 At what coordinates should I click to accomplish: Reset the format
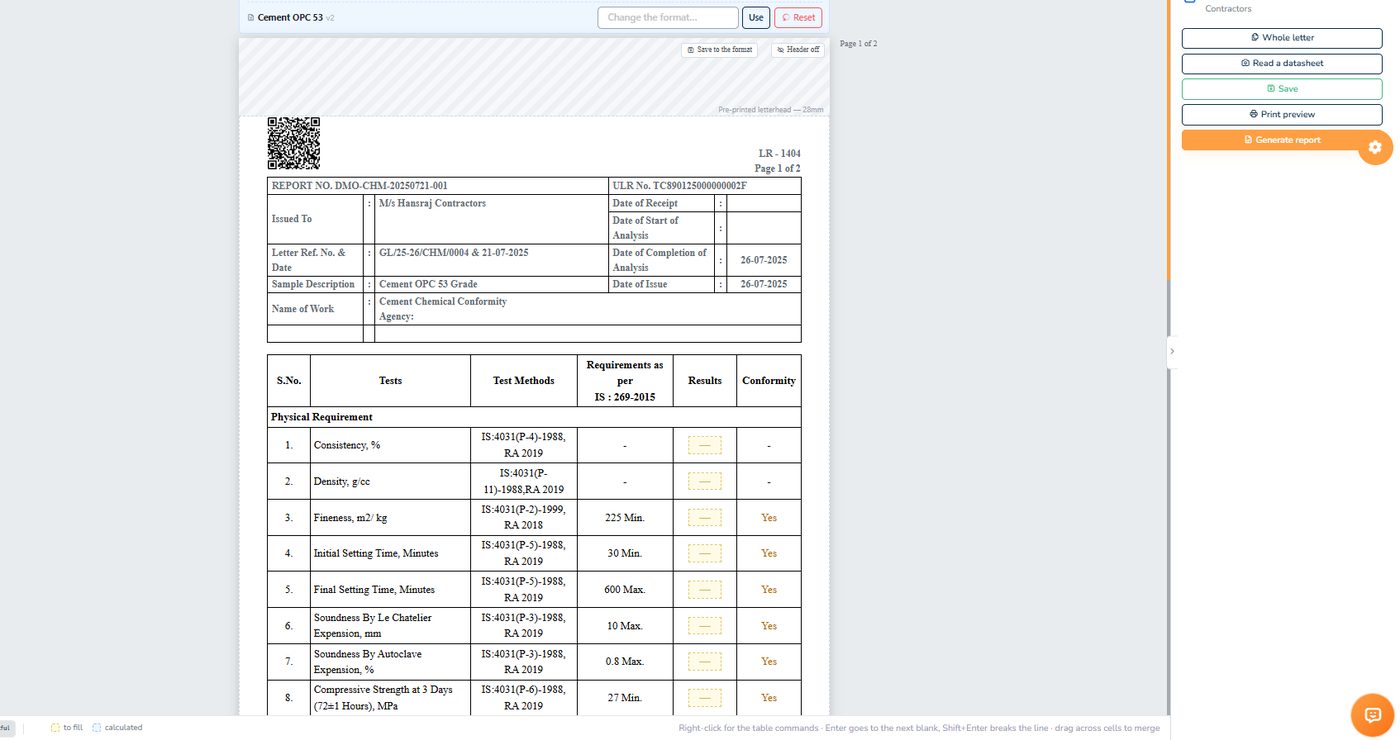click(798, 17)
